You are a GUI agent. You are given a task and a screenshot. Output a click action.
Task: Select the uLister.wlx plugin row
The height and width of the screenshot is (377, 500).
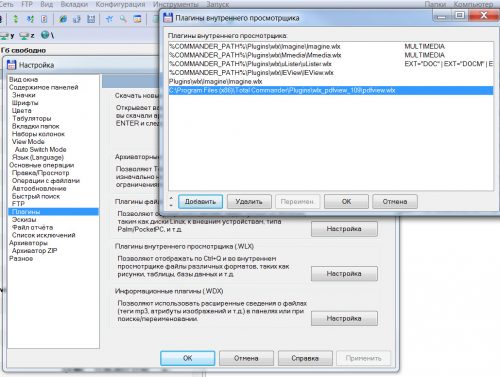(331, 64)
